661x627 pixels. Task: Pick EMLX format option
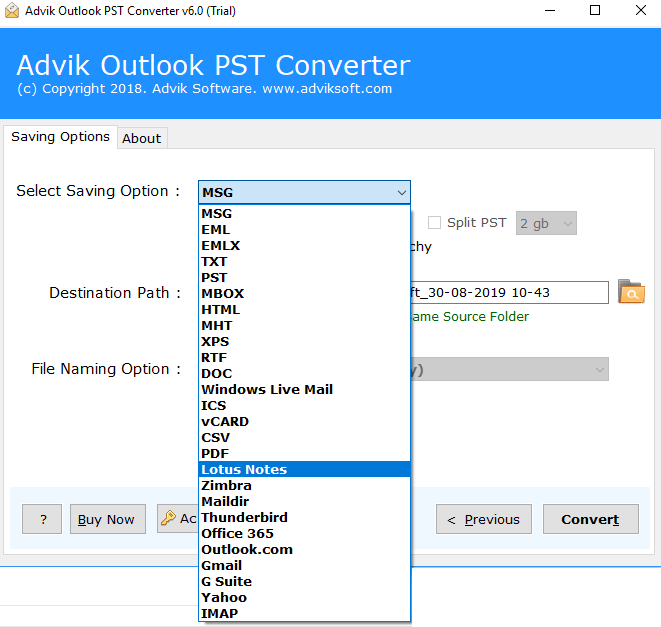[x=304, y=245]
